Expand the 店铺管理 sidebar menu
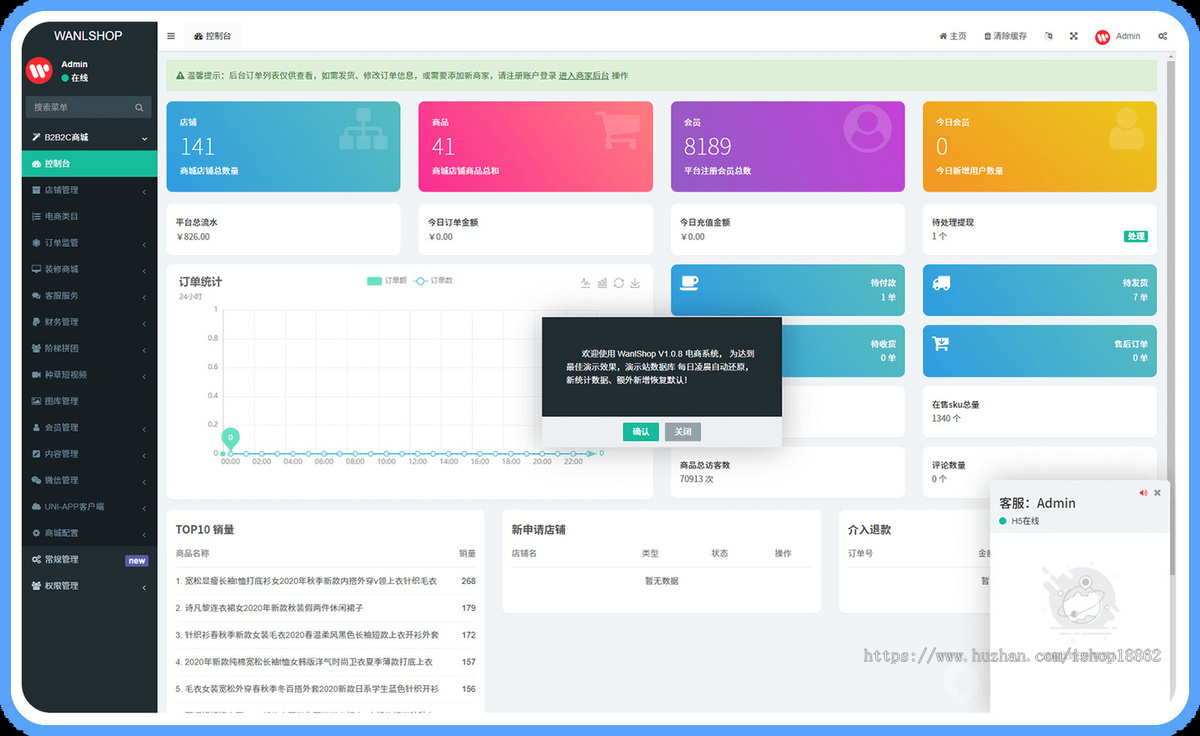 click(x=89, y=190)
